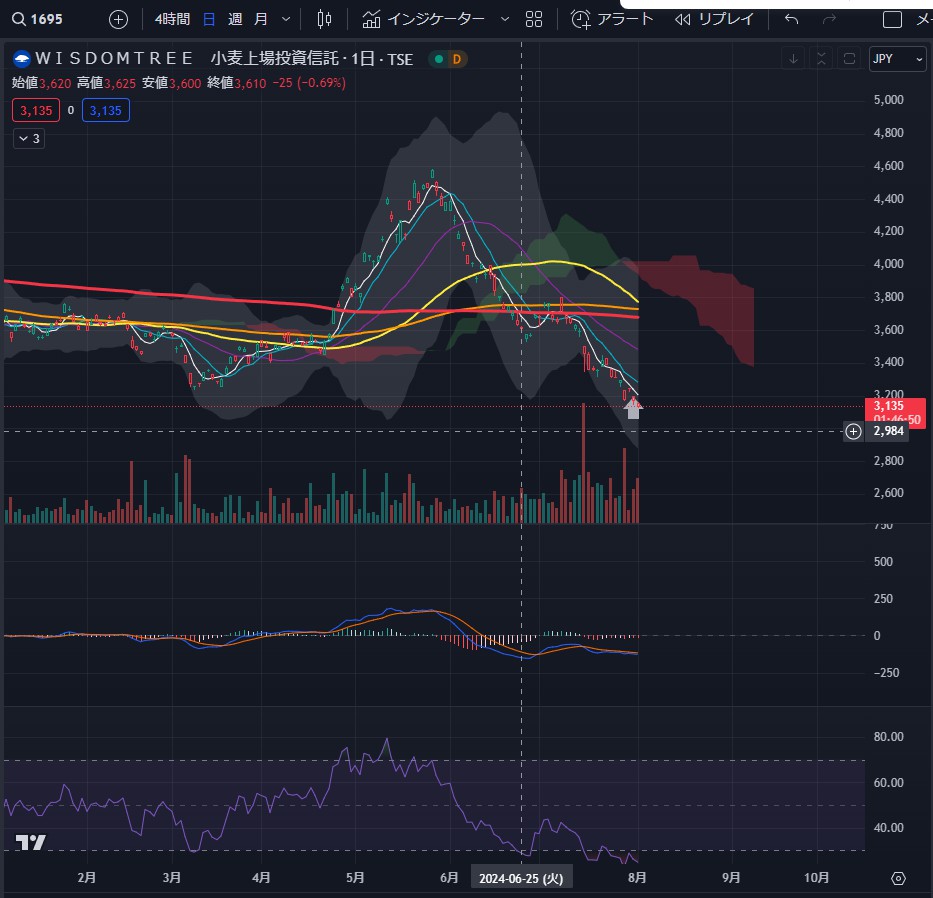Image resolution: width=933 pixels, height=898 pixels.
Task: Click the gray up arrow marker on chart
Action: coord(633,409)
